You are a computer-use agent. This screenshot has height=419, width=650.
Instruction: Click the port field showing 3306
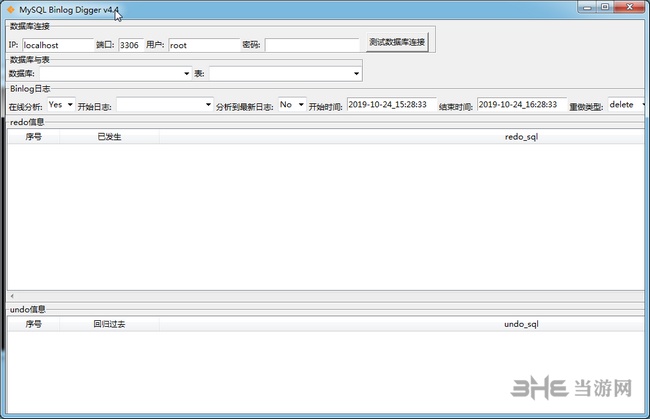(x=131, y=45)
